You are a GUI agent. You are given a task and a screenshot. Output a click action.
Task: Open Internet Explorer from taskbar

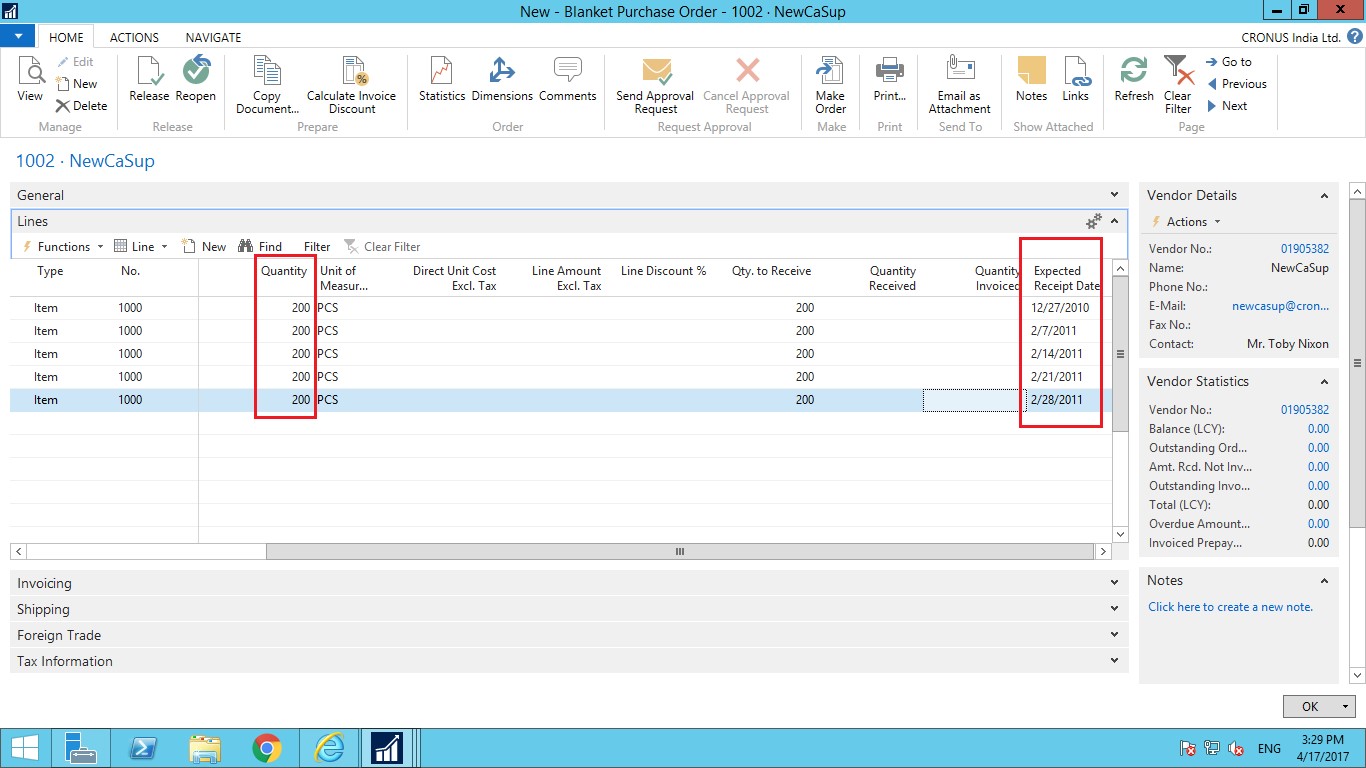tap(328, 748)
